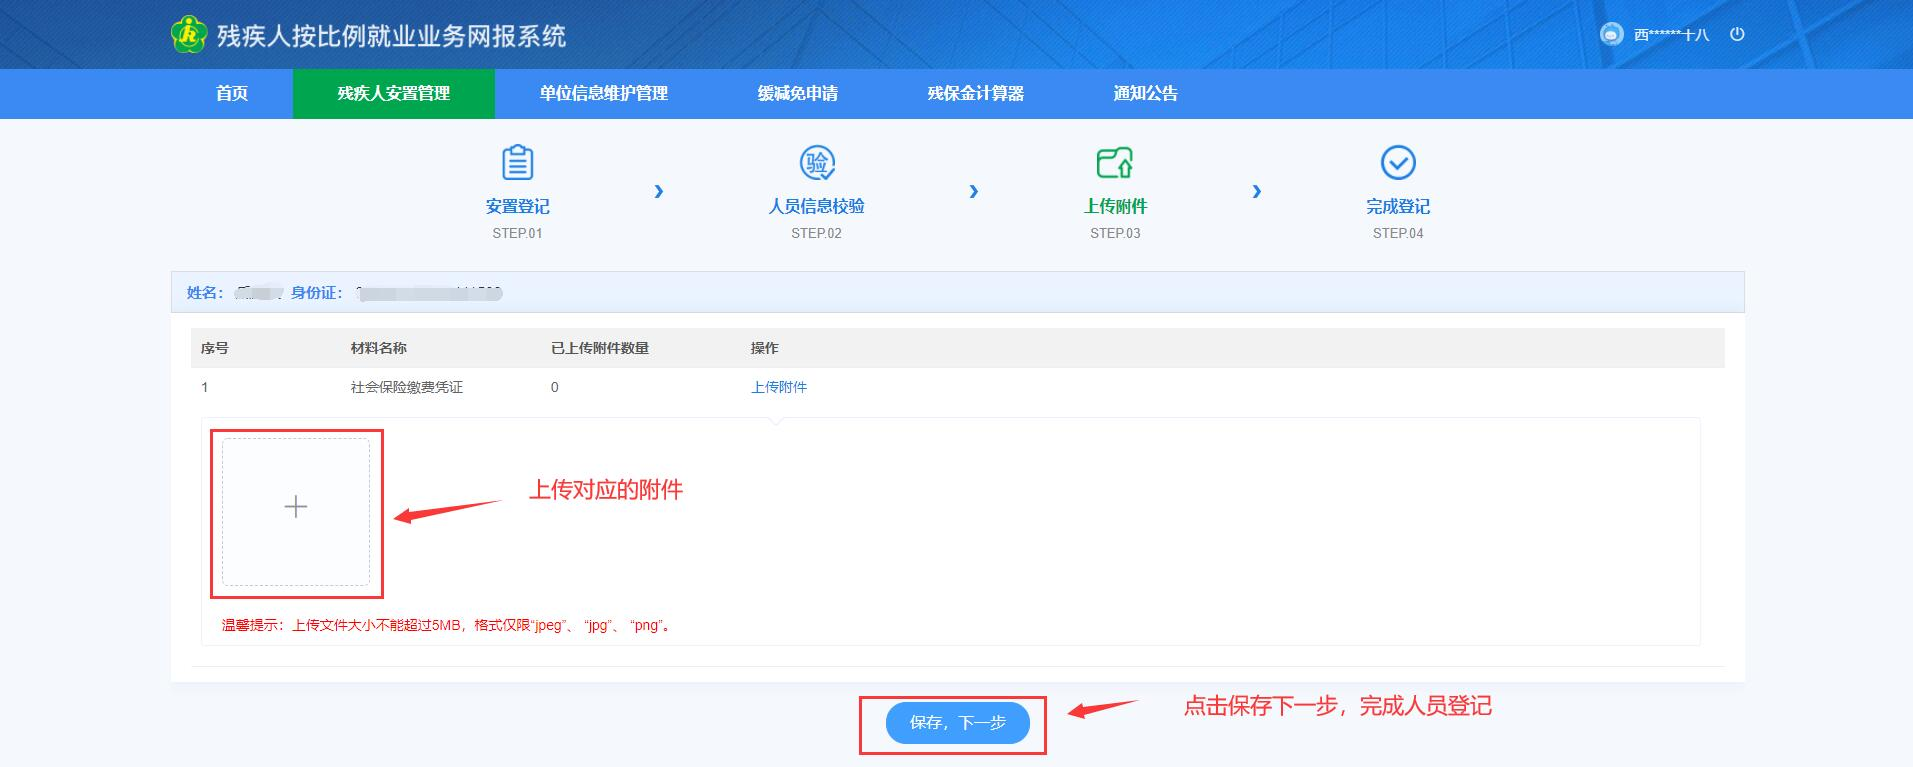Go to 单位信息维护管理 menu

click(x=603, y=93)
